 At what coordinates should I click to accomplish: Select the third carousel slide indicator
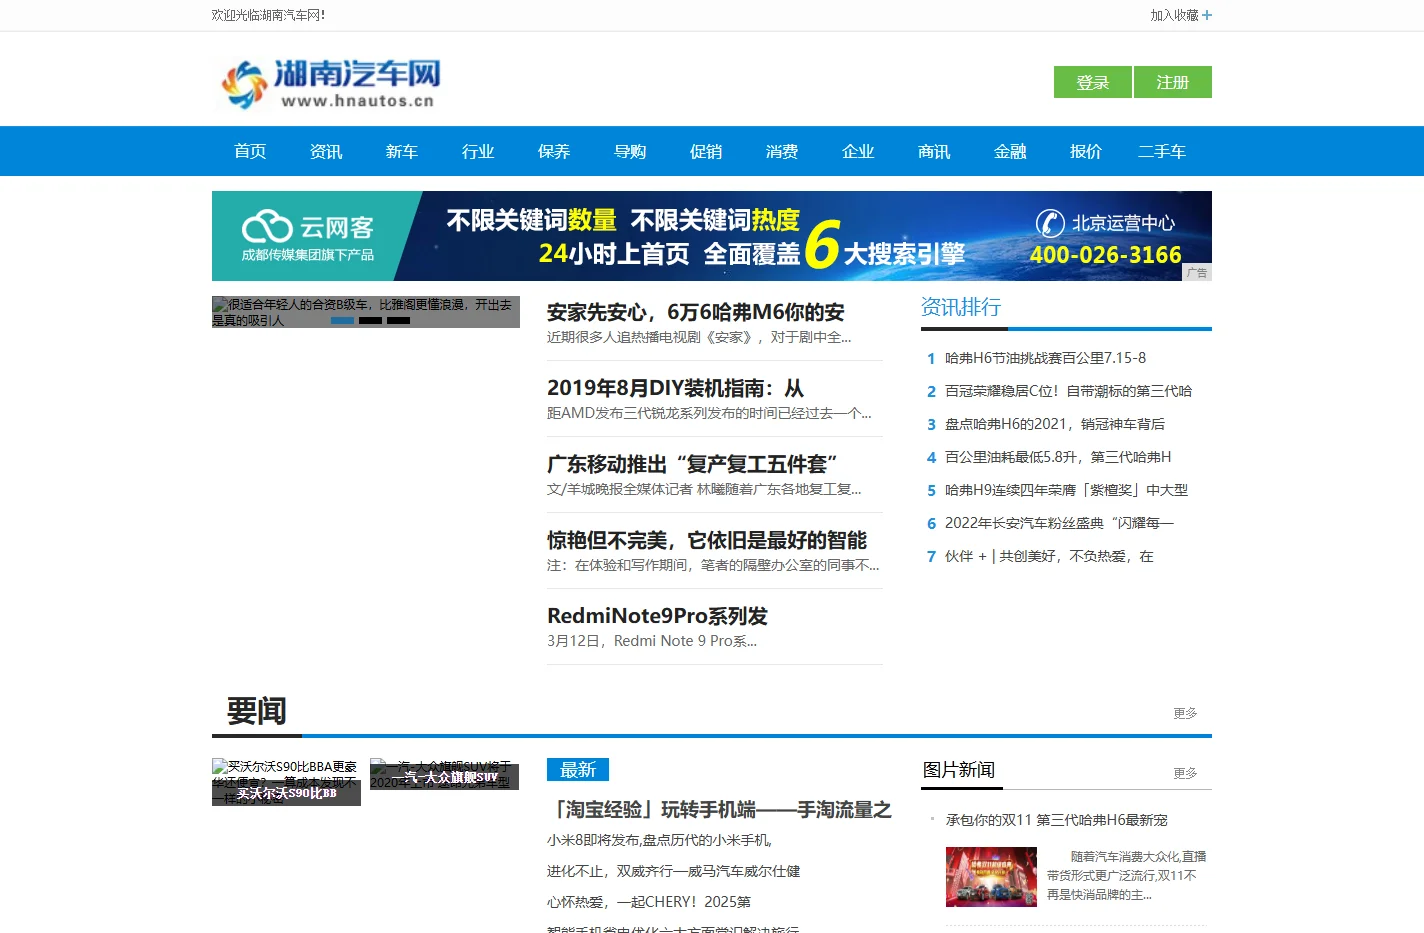click(x=398, y=321)
